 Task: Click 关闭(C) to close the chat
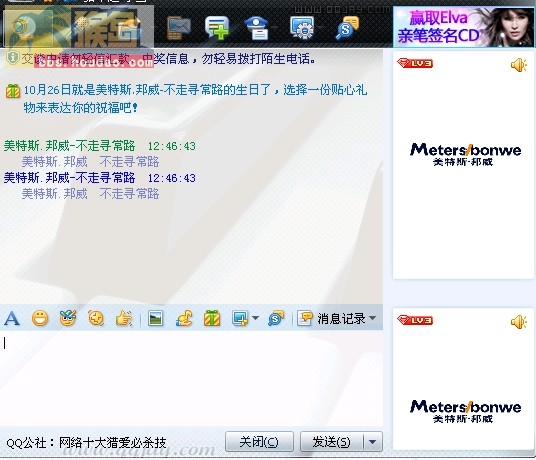(x=259, y=442)
